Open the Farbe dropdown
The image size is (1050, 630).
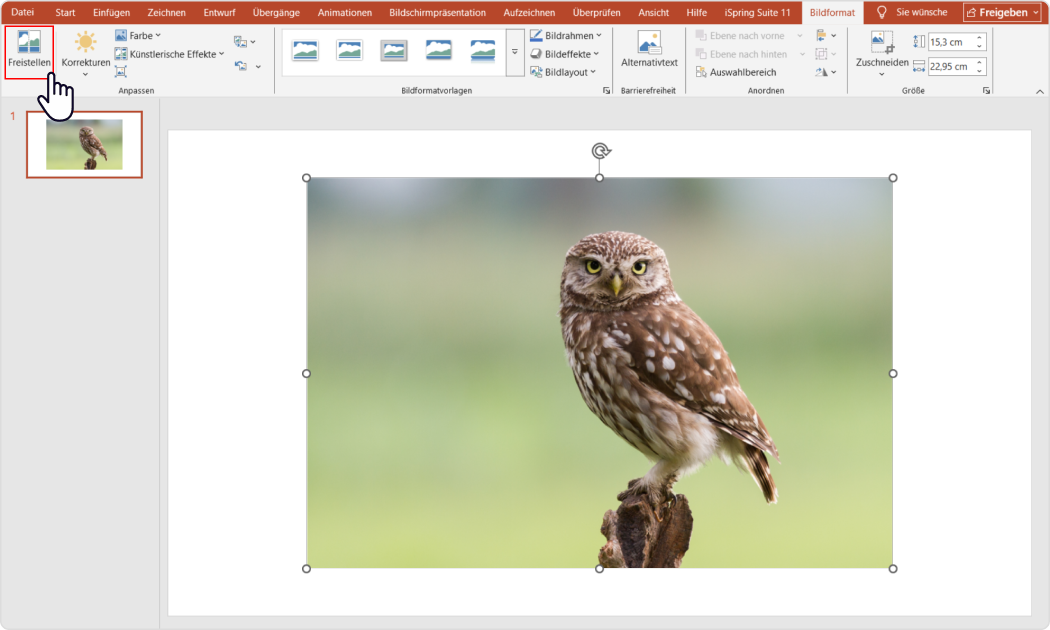pyautogui.click(x=139, y=34)
